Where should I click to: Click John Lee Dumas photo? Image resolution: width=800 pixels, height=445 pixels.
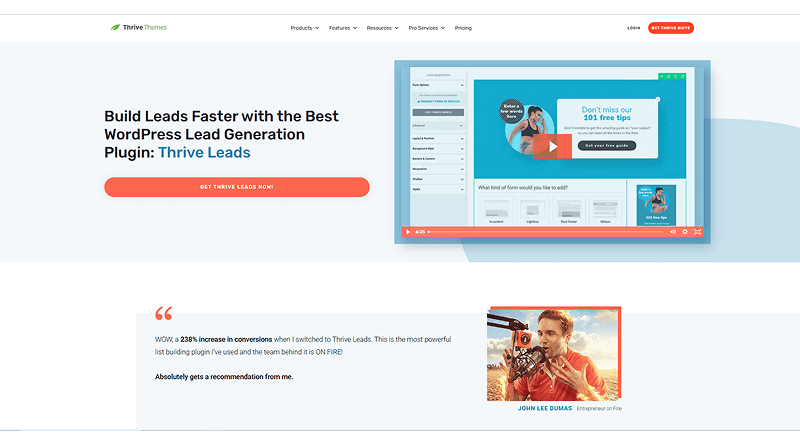pyautogui.click(x=554, y=354)
